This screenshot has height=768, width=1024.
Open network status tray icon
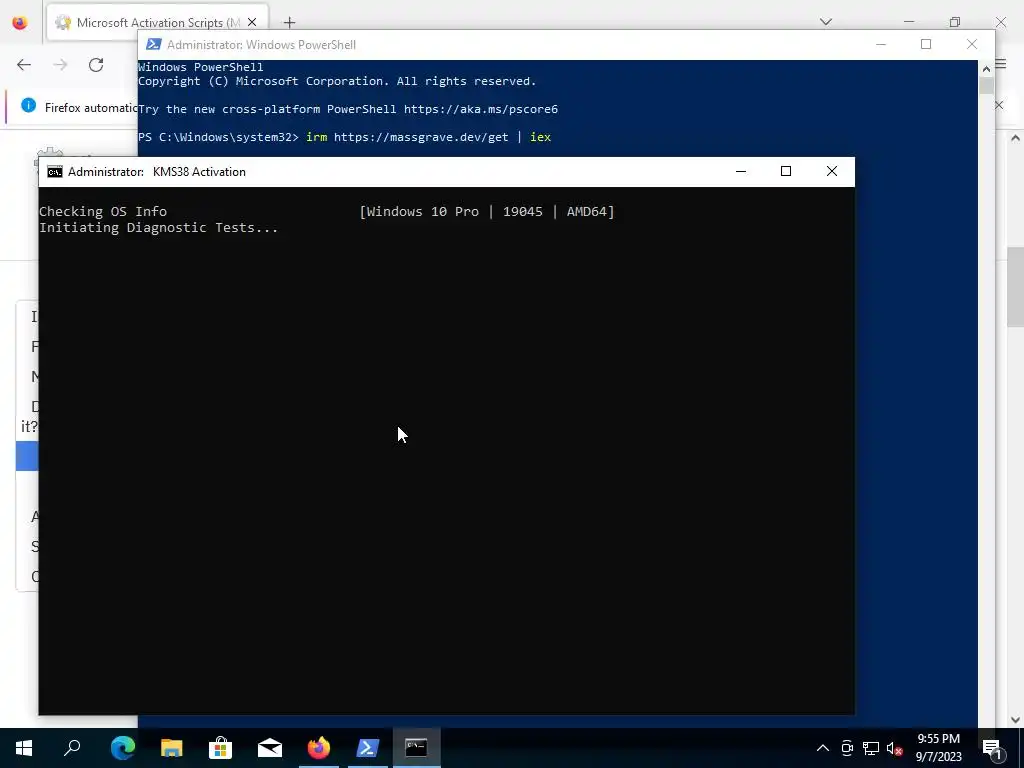coord(871,748)
